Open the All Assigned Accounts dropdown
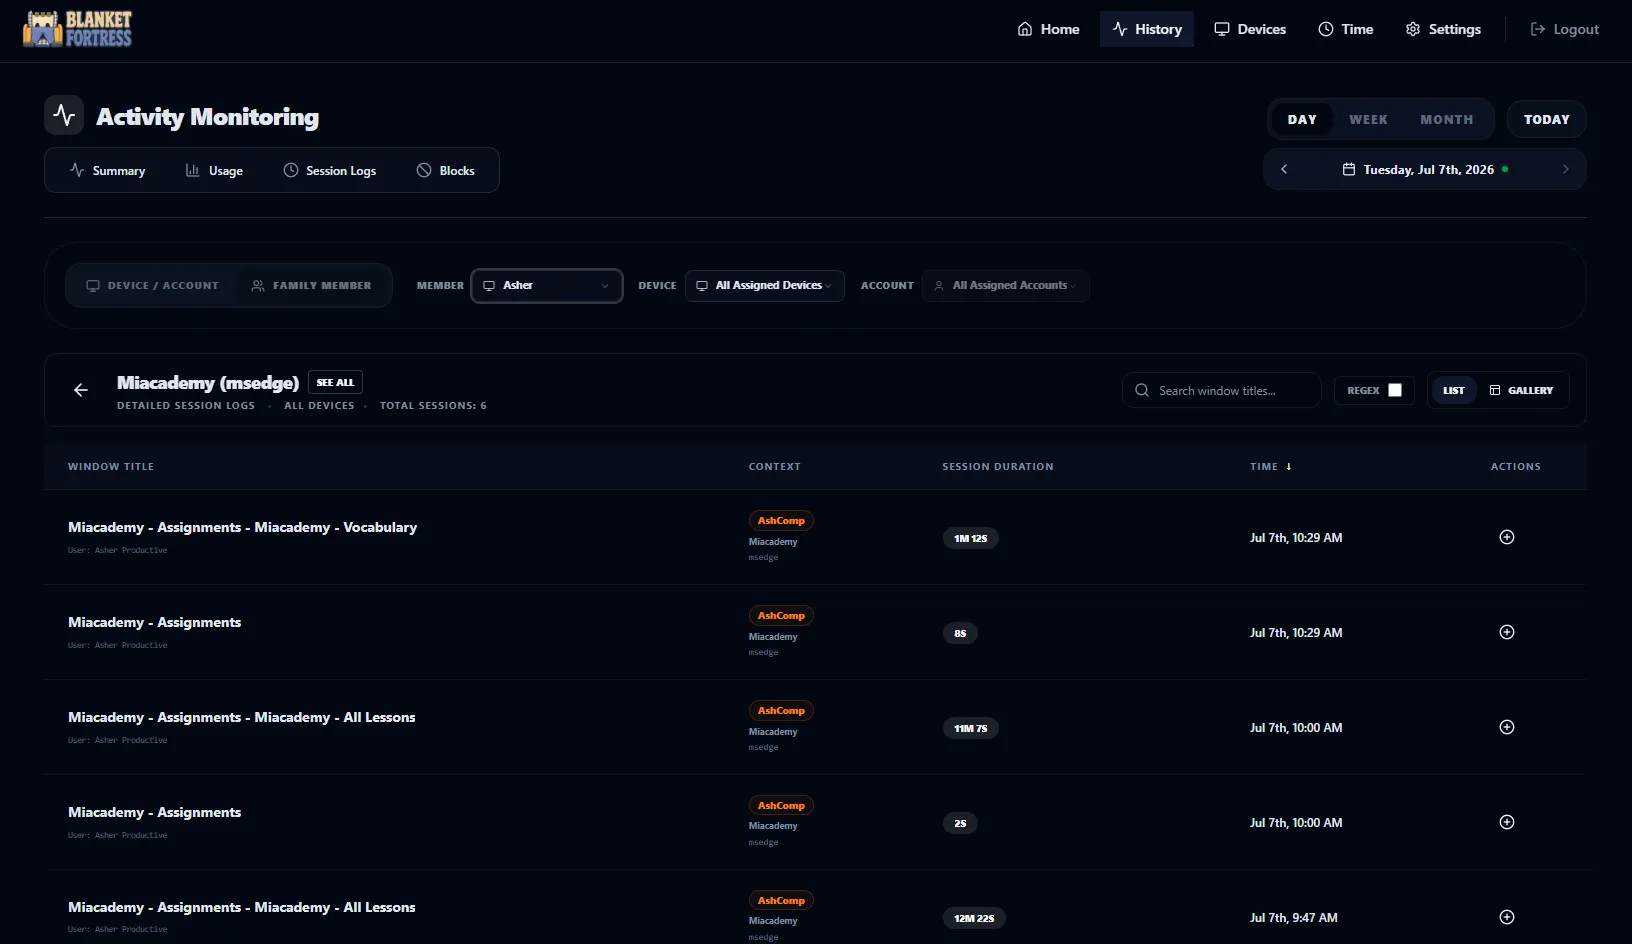Viewport: 1632px width, 944px height. (x=1006, y=286)
